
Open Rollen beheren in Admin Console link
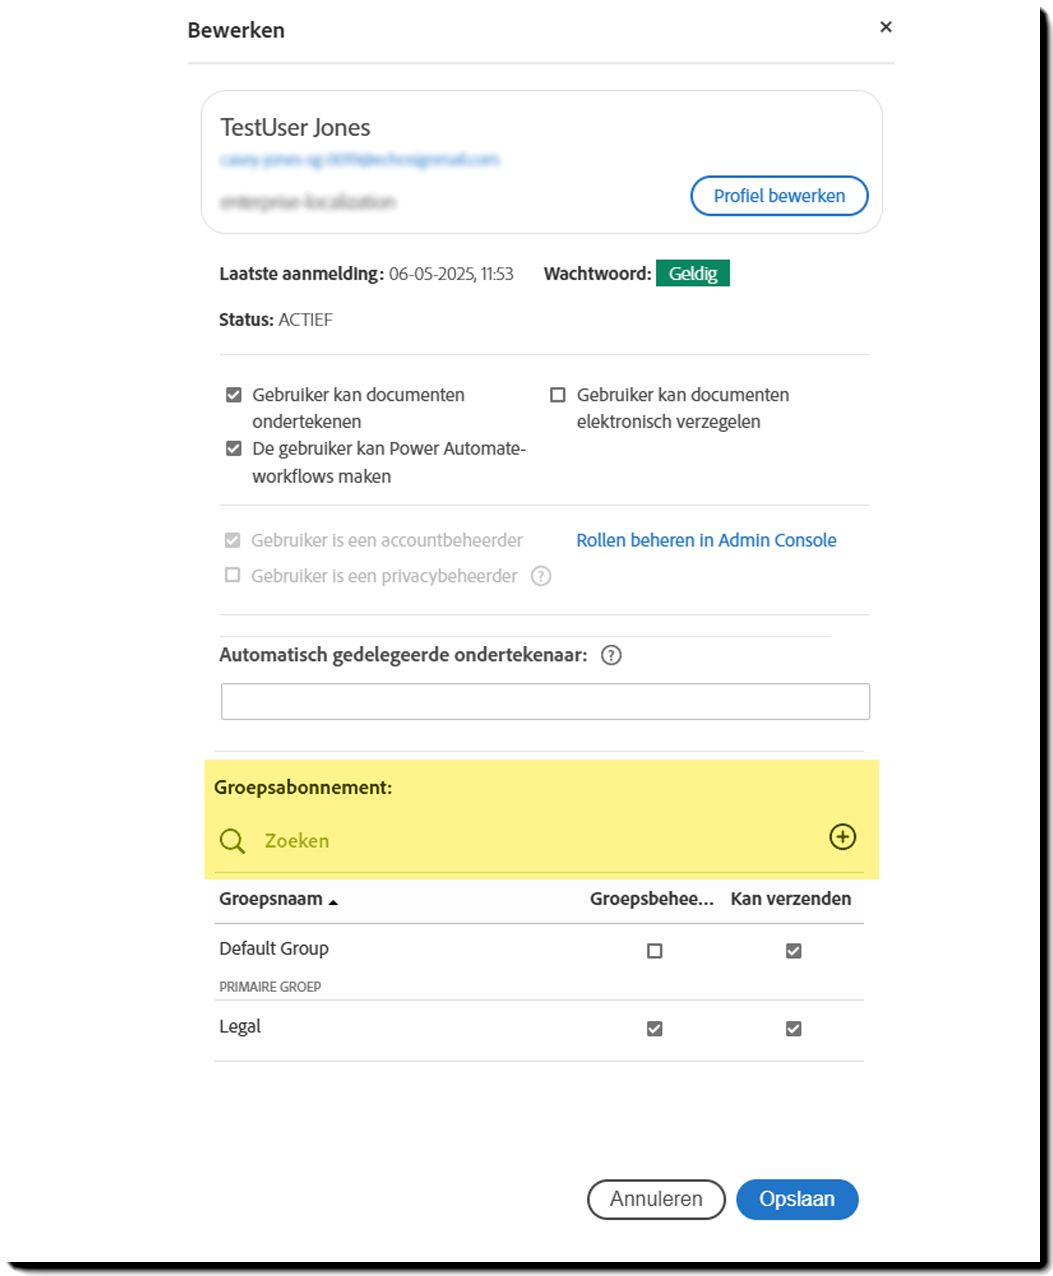coord(706,540)
